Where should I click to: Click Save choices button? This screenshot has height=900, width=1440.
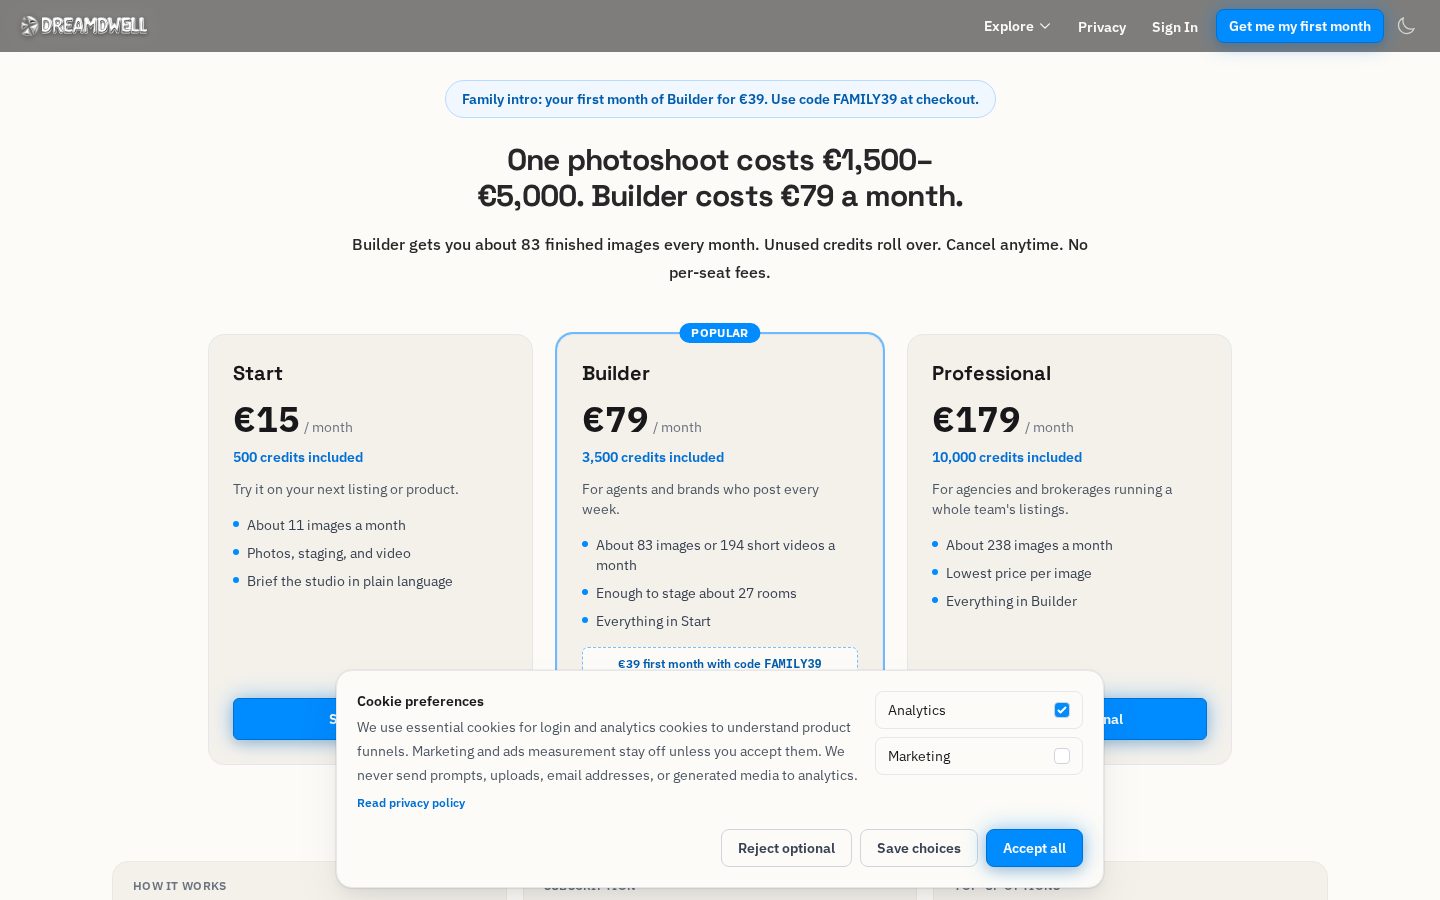point(918,848)
